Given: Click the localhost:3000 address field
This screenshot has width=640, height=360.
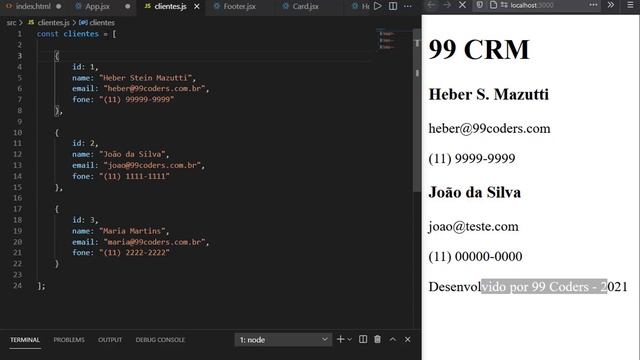Looking at the screenshot, I should 532,5.
